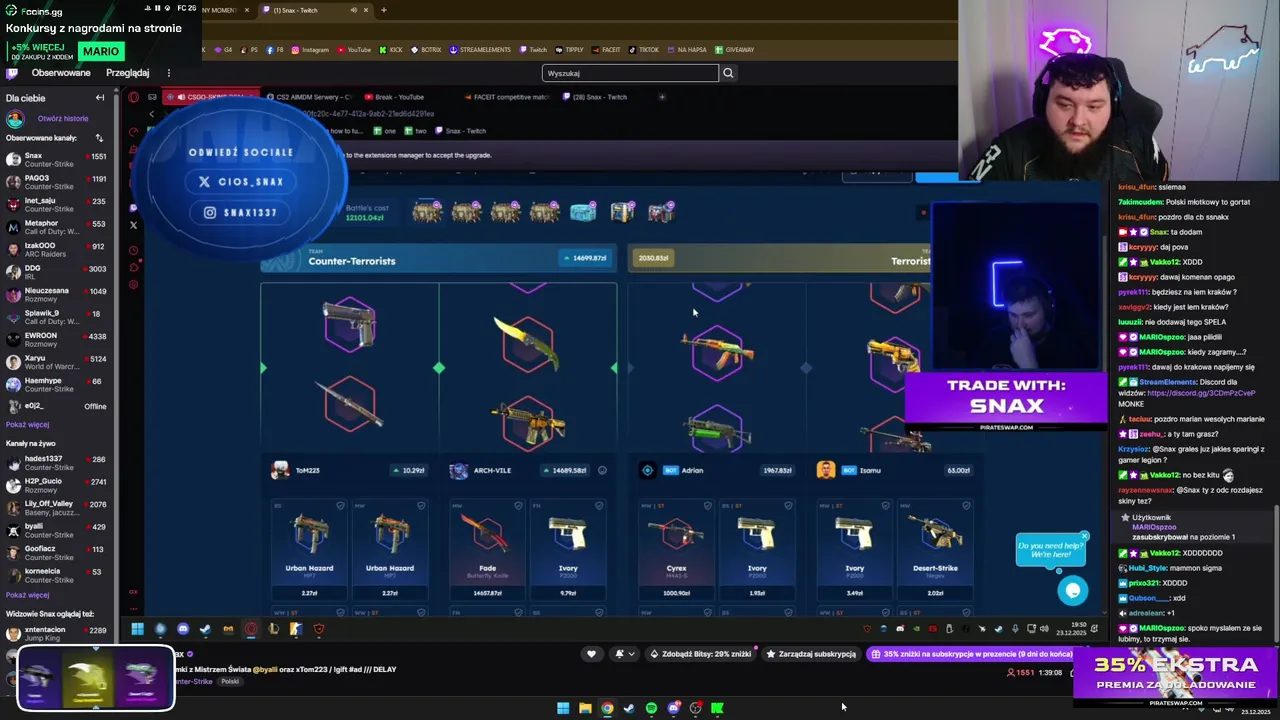This screenshot has width=1280, height=720.
Task: Open hades1337 live channel
Action: [x=56, y=462]
